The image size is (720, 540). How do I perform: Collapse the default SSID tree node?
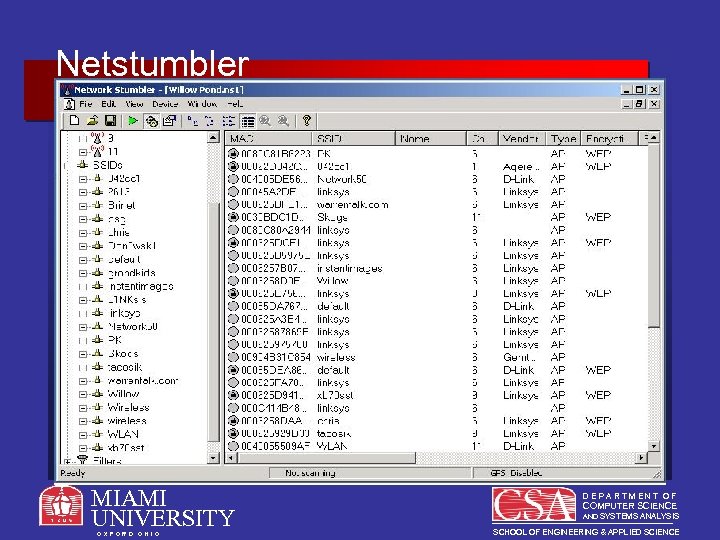(x=83, y=260)
